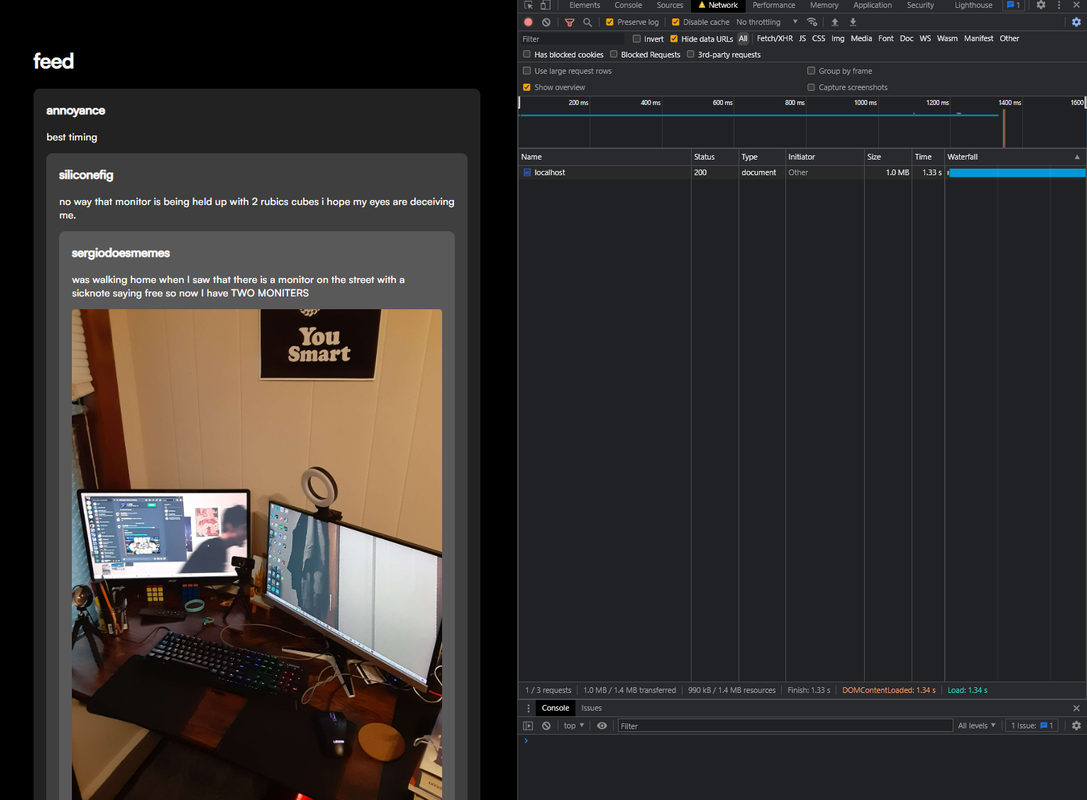This screenshot has height=800, width=1087.
Task: Click the network Filter text field
Action: pyautogui.click(x=573, y=39)
